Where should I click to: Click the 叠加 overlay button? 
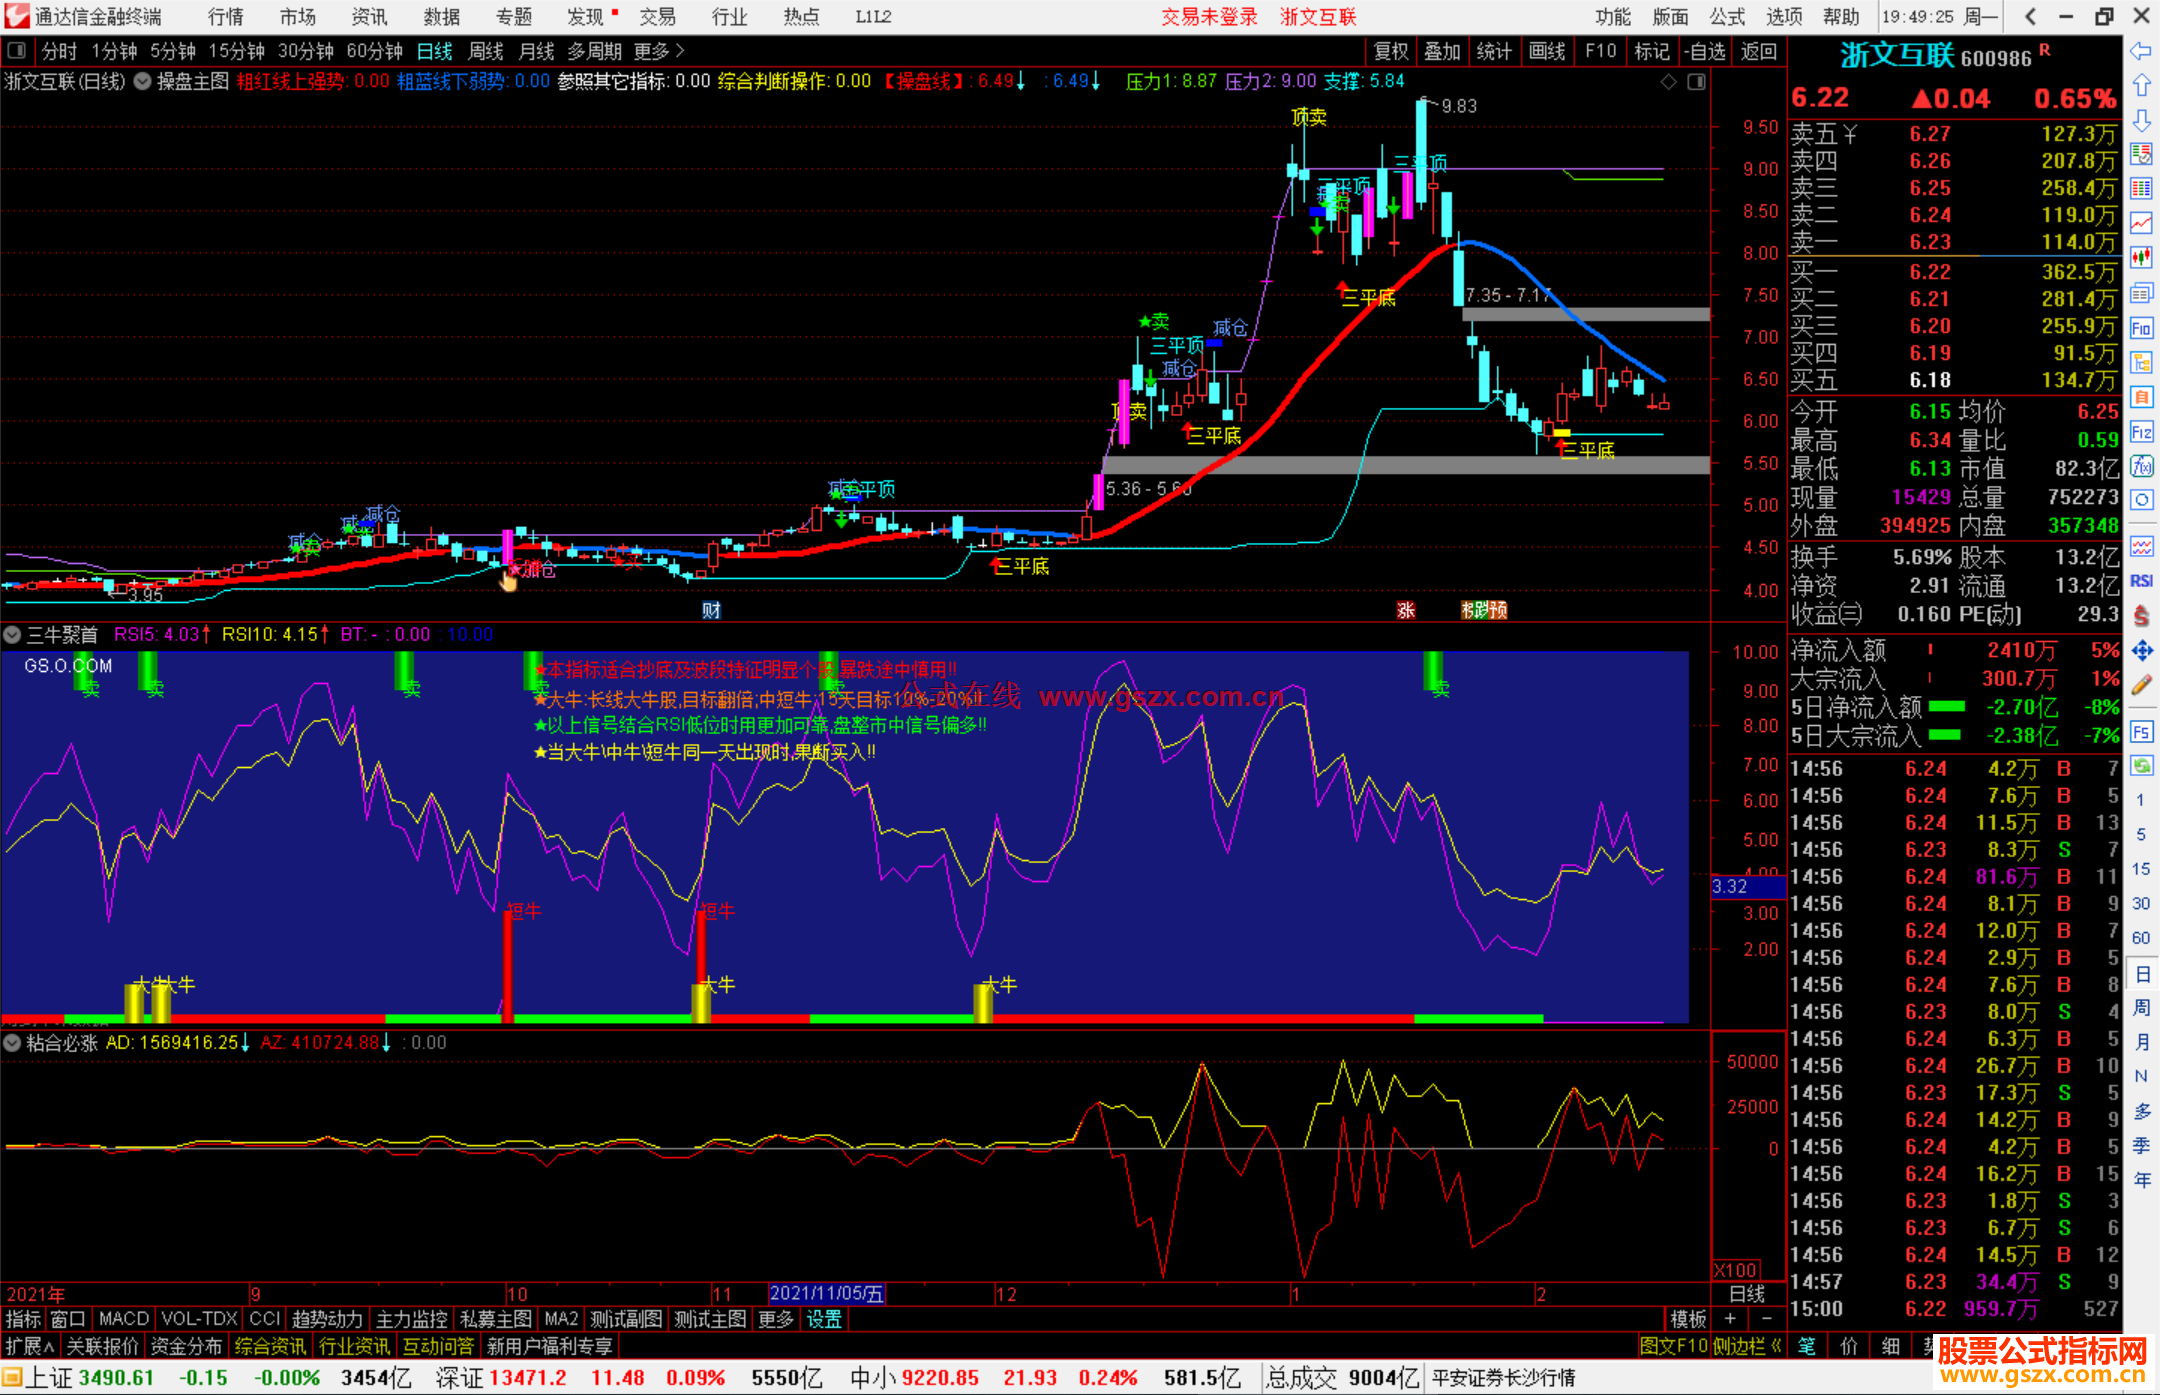(1443, 50)
